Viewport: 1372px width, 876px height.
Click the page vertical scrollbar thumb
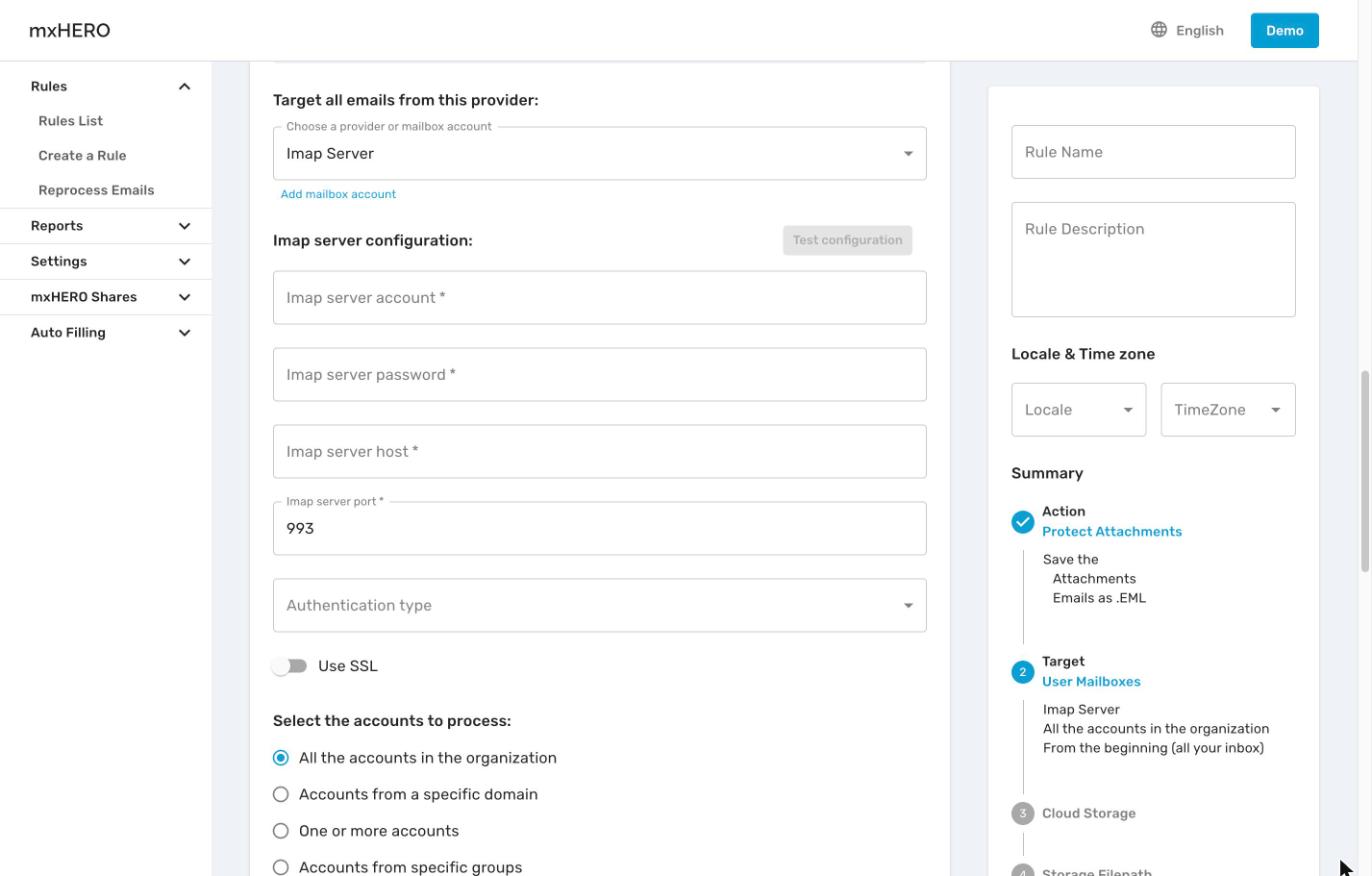[x=1364, y=471]
